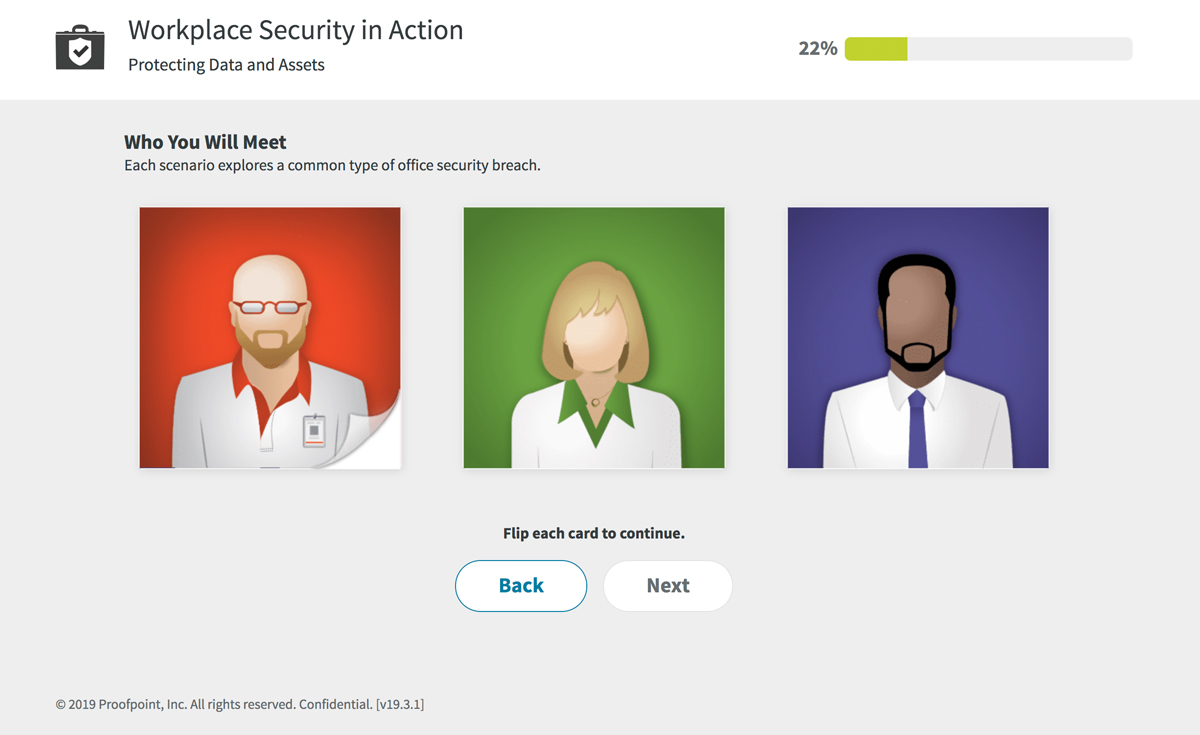Click the unfilled gray portion of progress bar
The width and height of the screenshot is (1200, 735).
(x=1020, y=49)
